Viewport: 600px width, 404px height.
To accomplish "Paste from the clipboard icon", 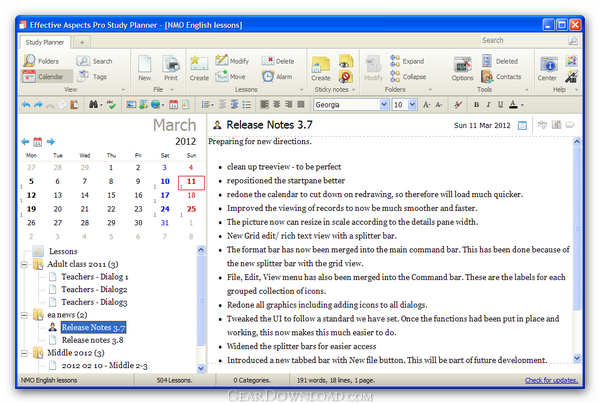I will 74,104.
